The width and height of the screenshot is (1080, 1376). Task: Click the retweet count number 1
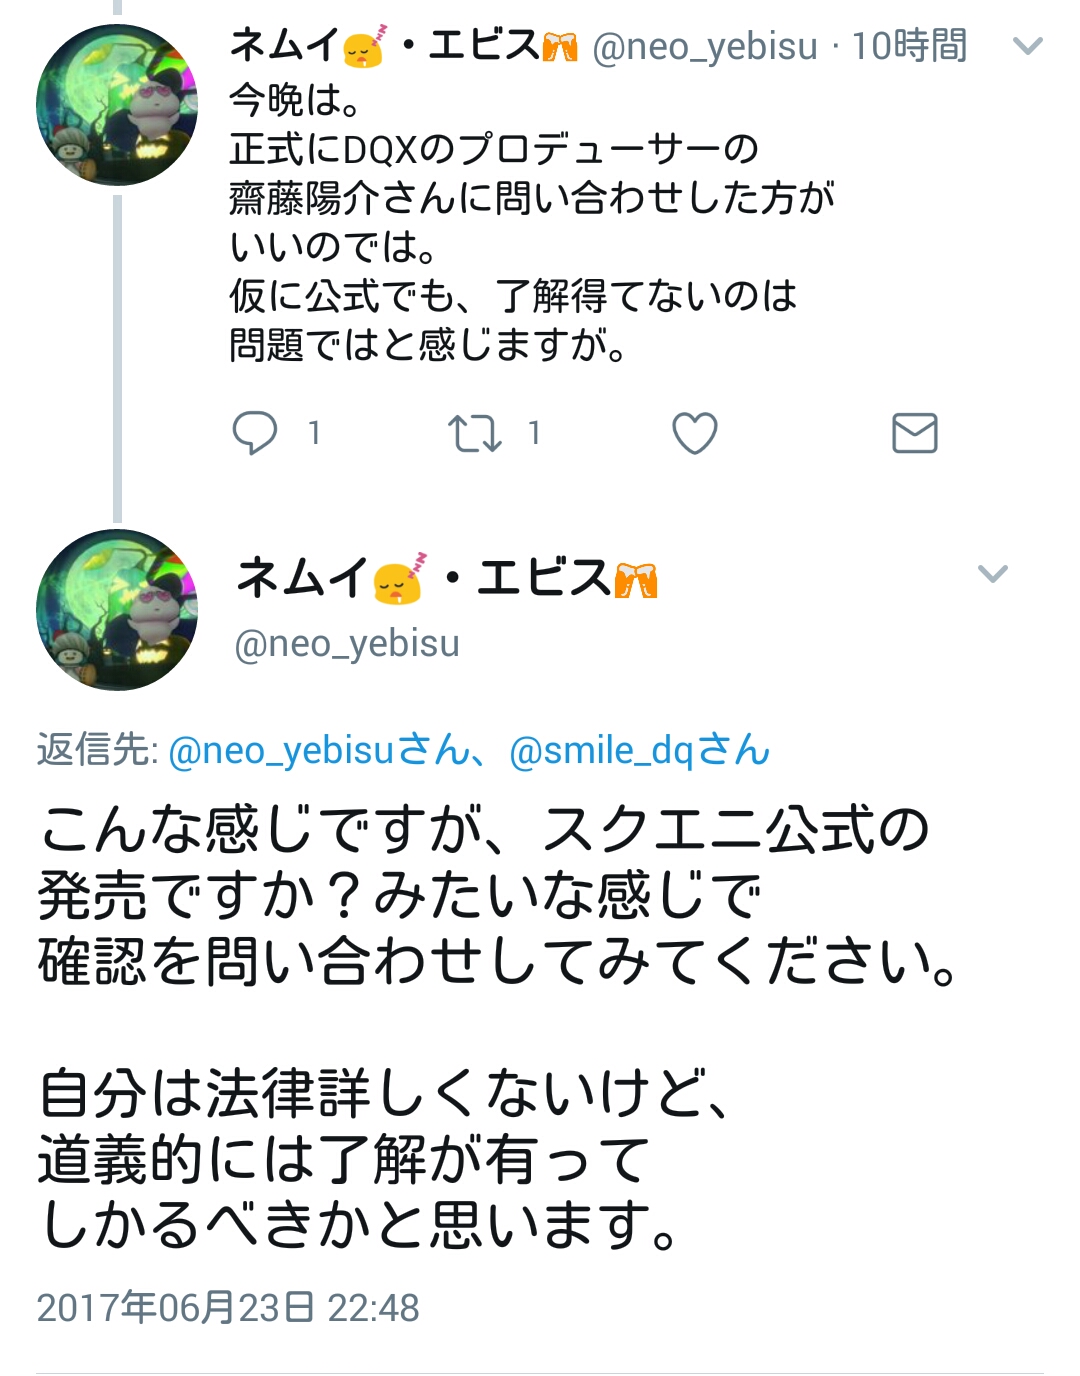click(534, 433)
